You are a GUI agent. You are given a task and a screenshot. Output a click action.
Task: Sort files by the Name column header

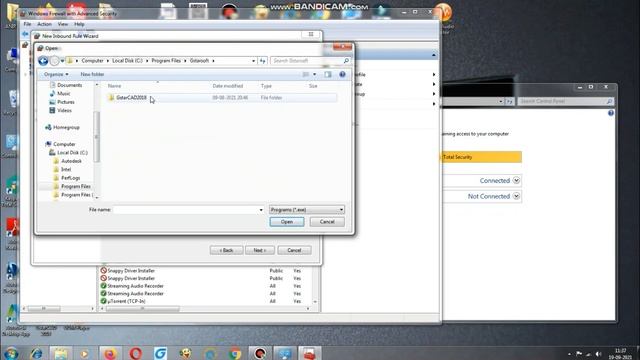coord(114,86)
